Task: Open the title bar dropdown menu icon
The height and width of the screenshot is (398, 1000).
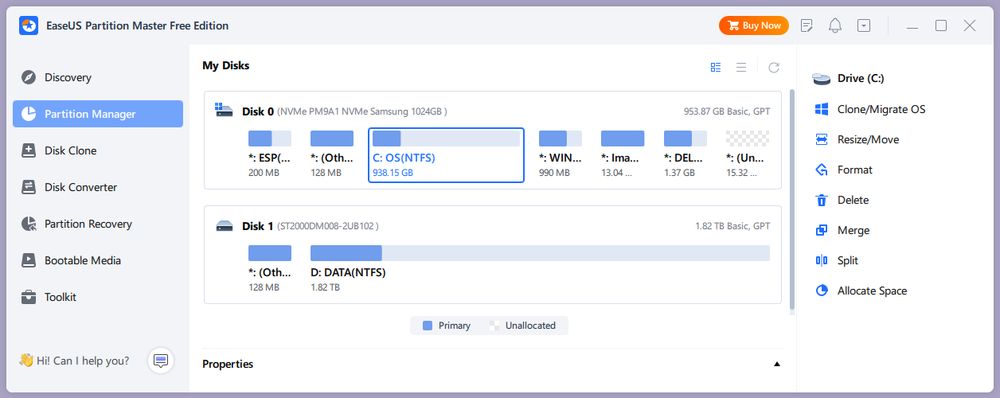Action: click(x=864, y=26)
